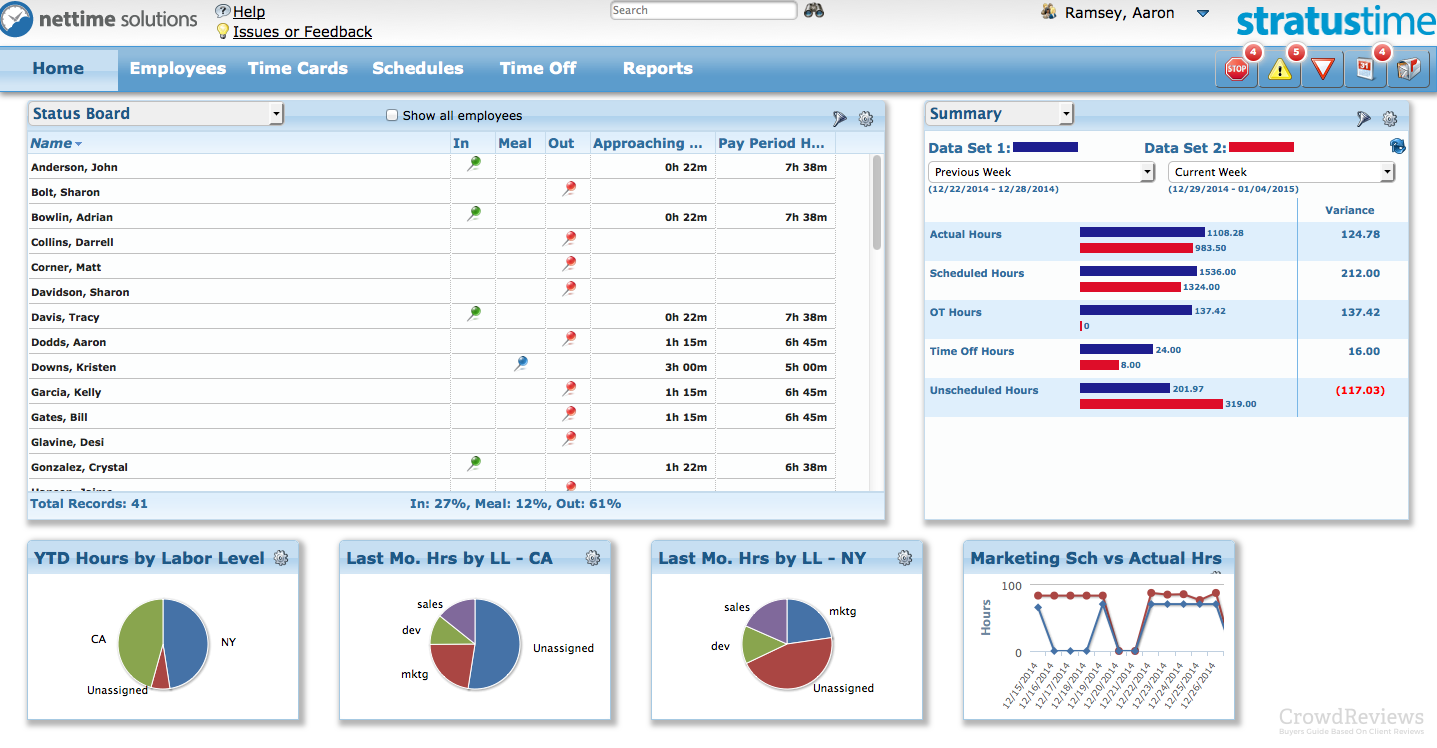1437x748 pixels.
Task: Click the OT Hours row label
Action: [x=955, y=312]
